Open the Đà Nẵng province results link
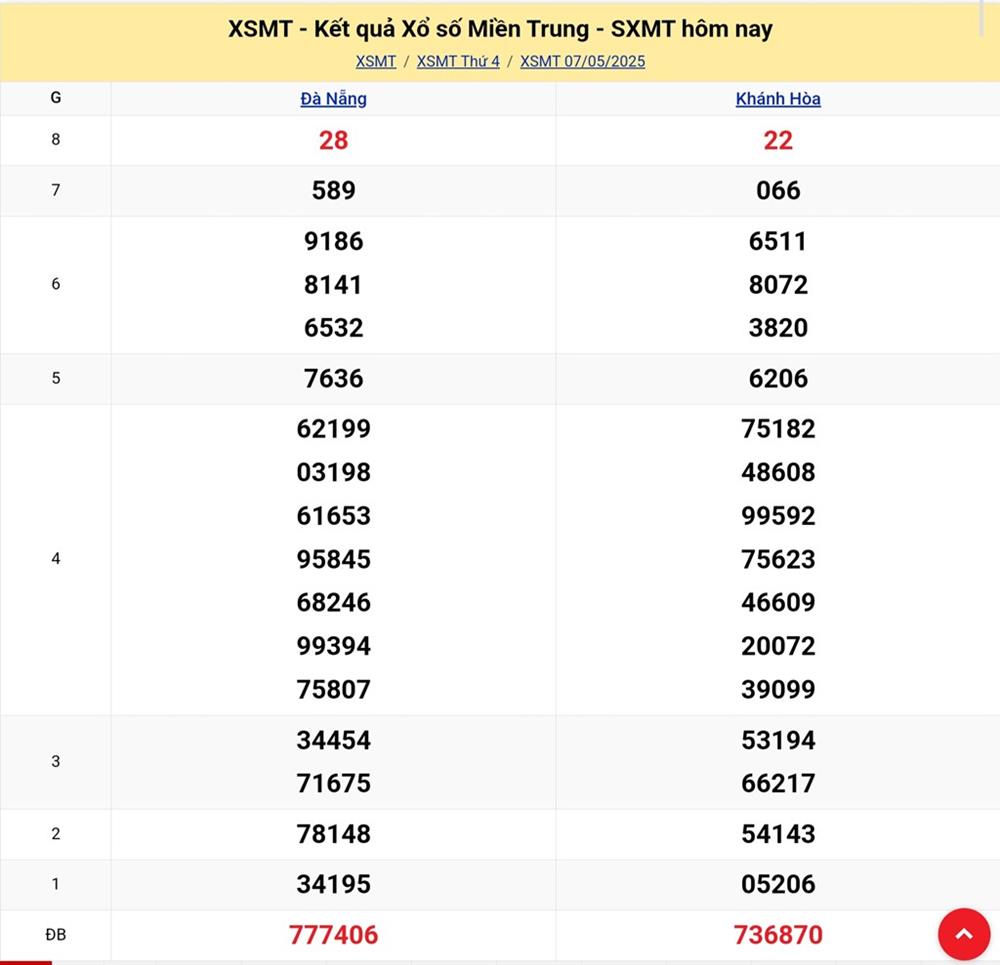1000x965 pixels. coord(333,99)
